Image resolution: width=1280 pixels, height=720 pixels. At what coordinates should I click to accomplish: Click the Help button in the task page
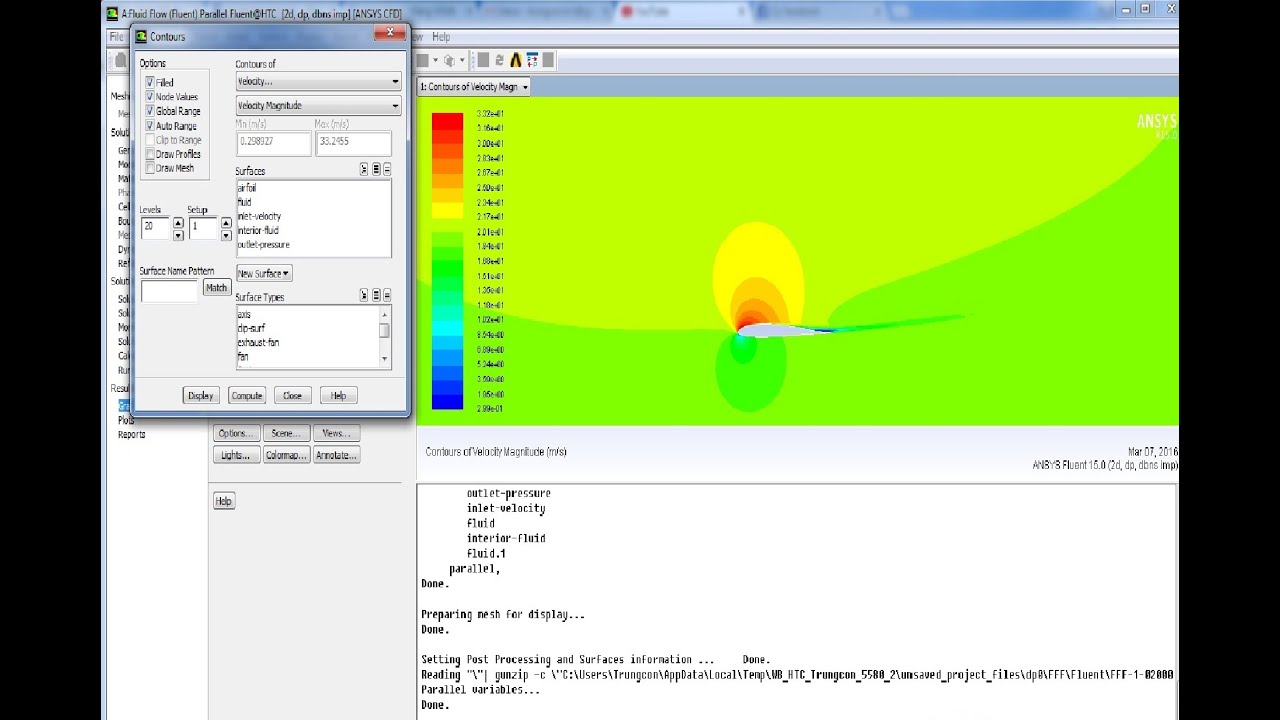pos(224,501)
